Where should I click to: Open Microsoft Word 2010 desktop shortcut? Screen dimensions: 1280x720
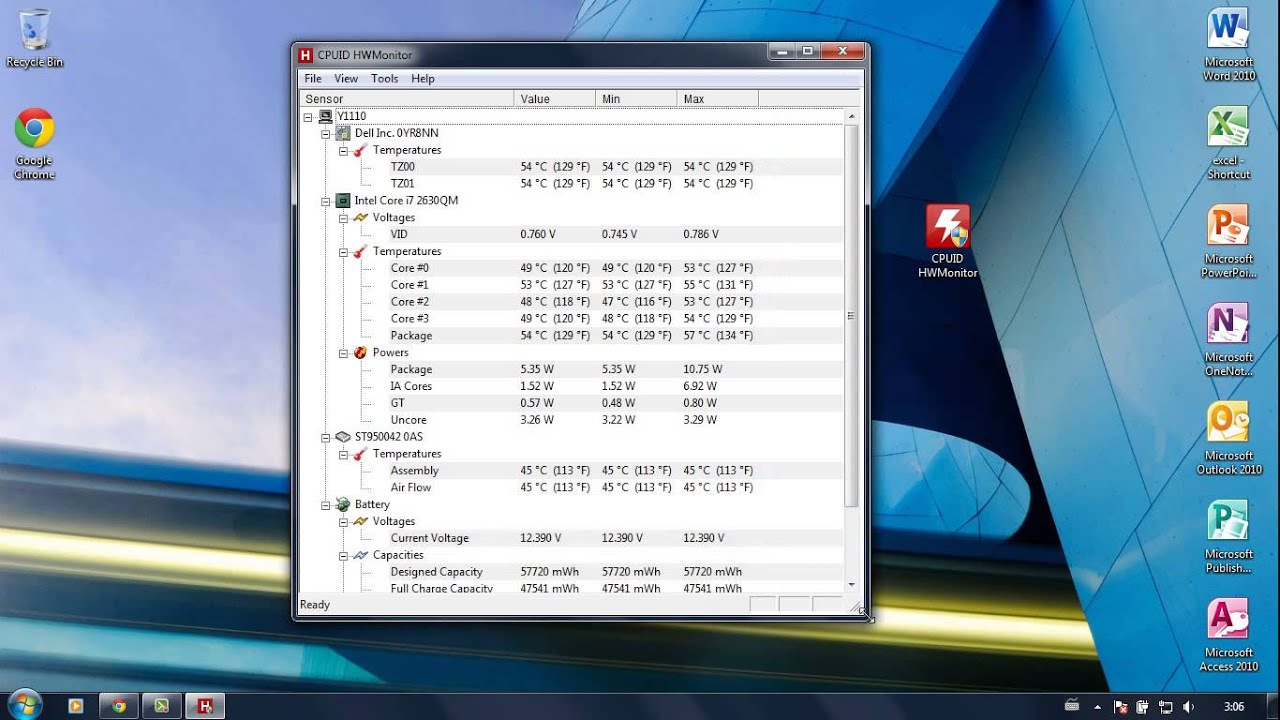click(x=1228, y=45)
